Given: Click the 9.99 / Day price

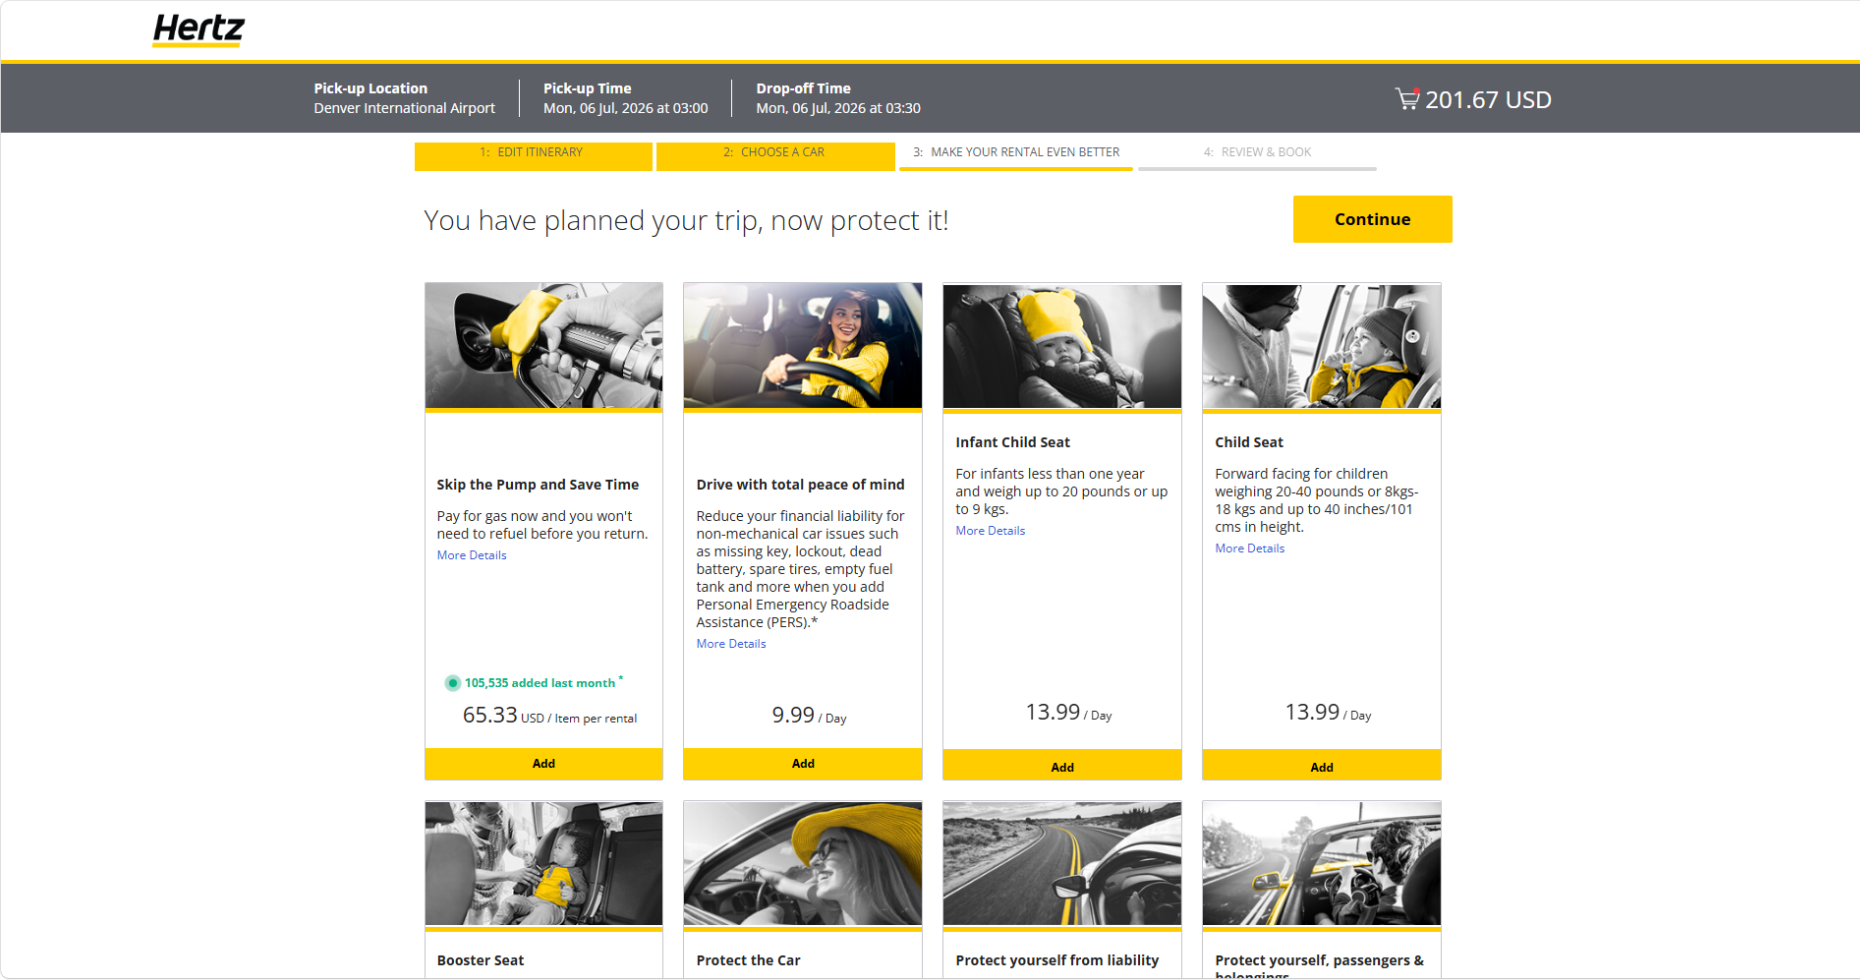Looking at the screenshot, I should click(x=809, y=715).
